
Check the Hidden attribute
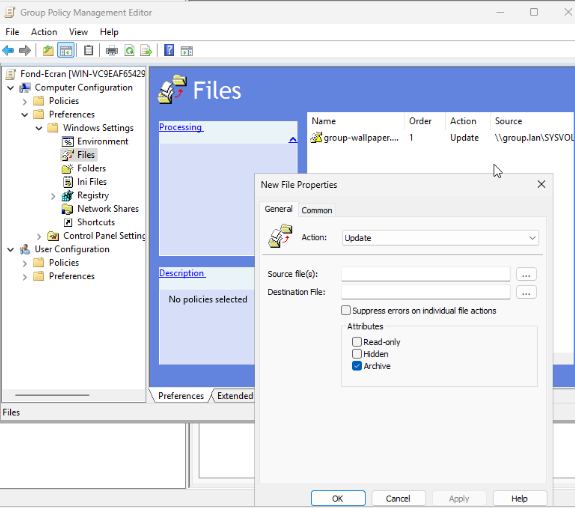[x=357, y=354]
